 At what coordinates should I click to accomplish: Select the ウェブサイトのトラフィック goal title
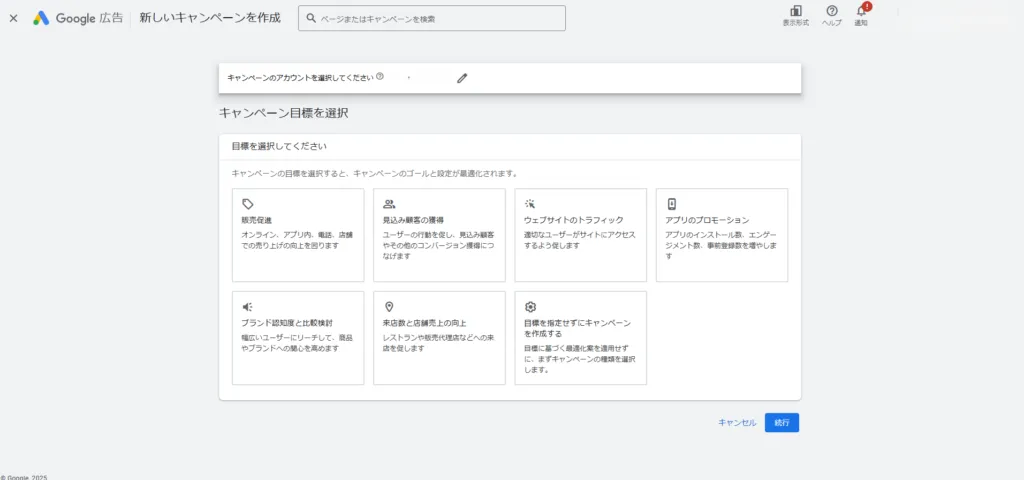click(x=574, y=220)
